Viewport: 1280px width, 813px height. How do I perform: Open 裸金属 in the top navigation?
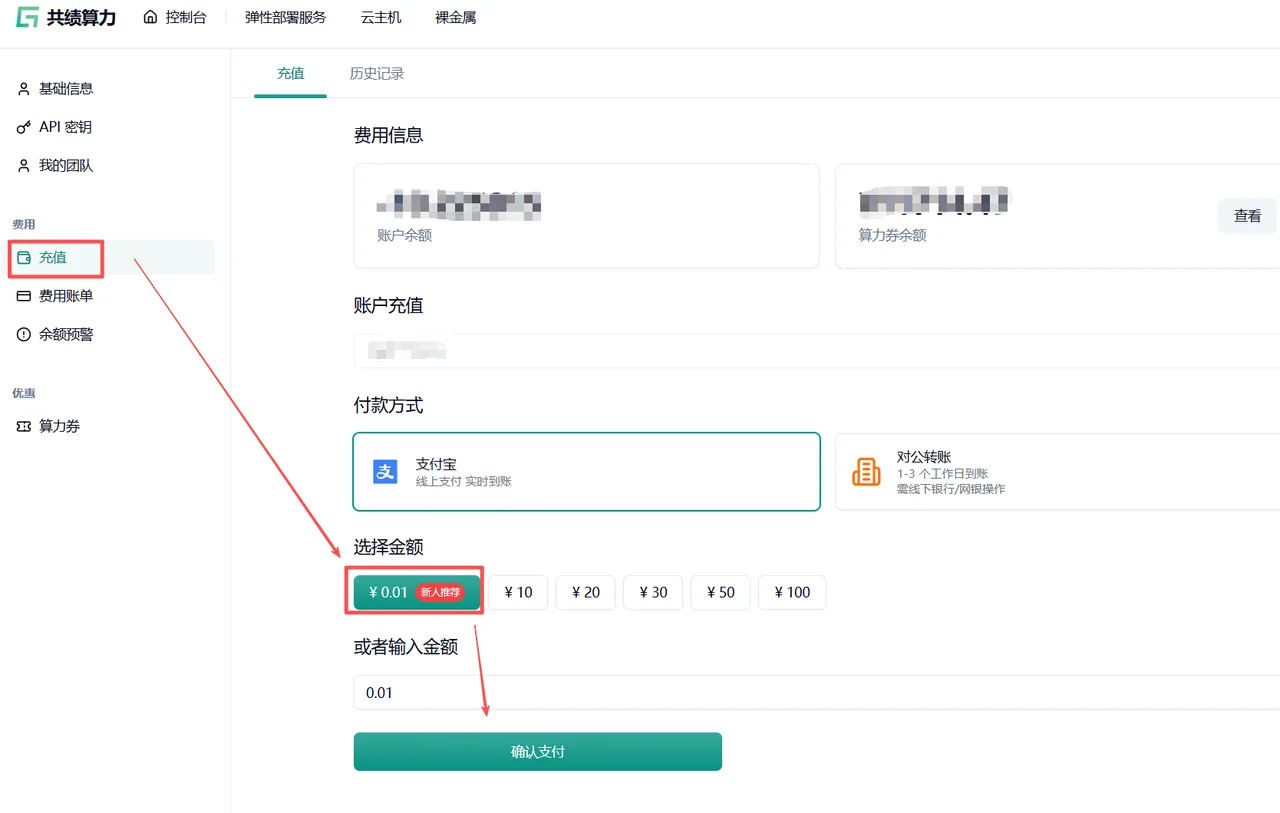point(456,17)
